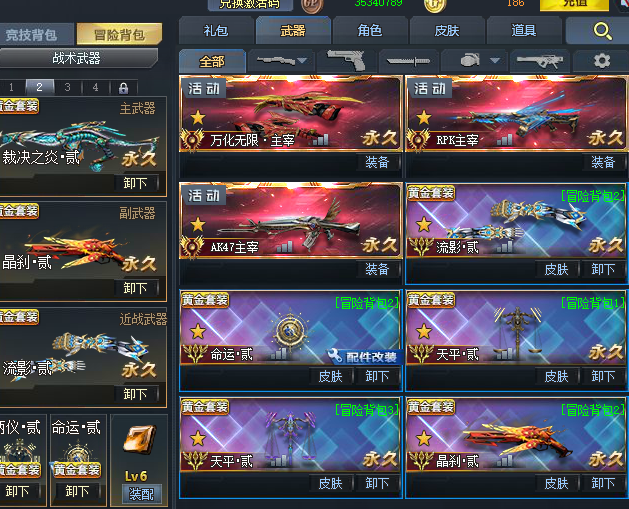Equip the 万化无限·主宰 weapon
Screen dimensions: 629x509
click(377, 162)
